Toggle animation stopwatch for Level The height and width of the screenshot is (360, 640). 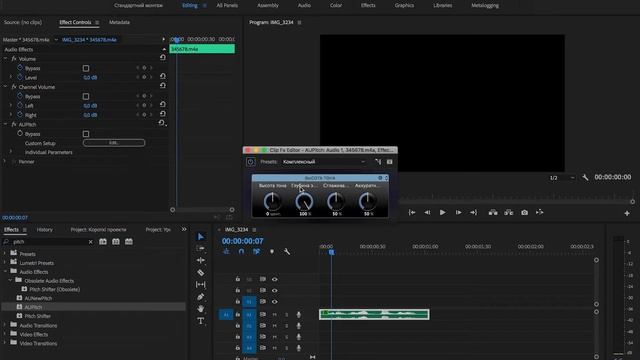(20, 77)
